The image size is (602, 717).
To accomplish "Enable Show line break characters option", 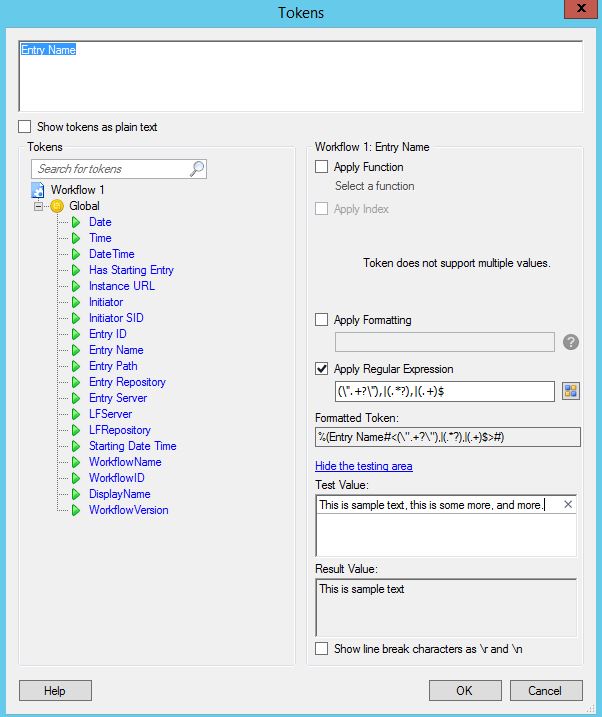I will (321, 648).
